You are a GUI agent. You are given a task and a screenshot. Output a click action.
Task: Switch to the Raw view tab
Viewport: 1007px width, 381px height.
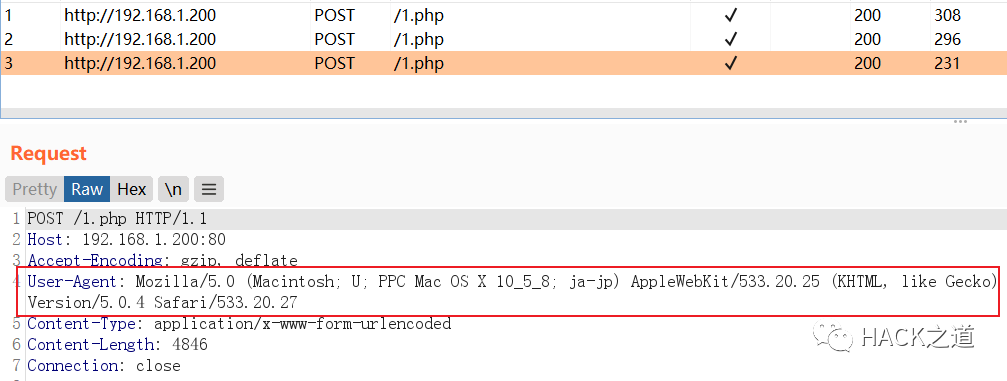(87, 190)
